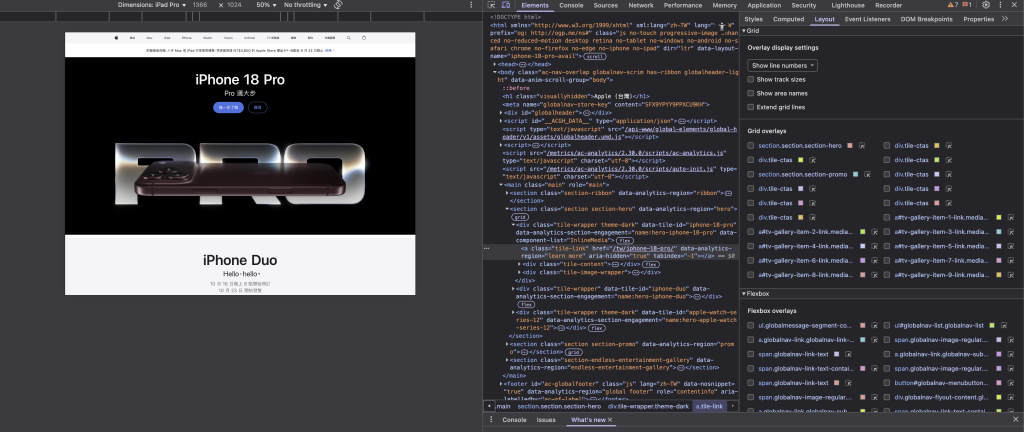
Task: Activate the inspect element picker icon
Action: 492,5
